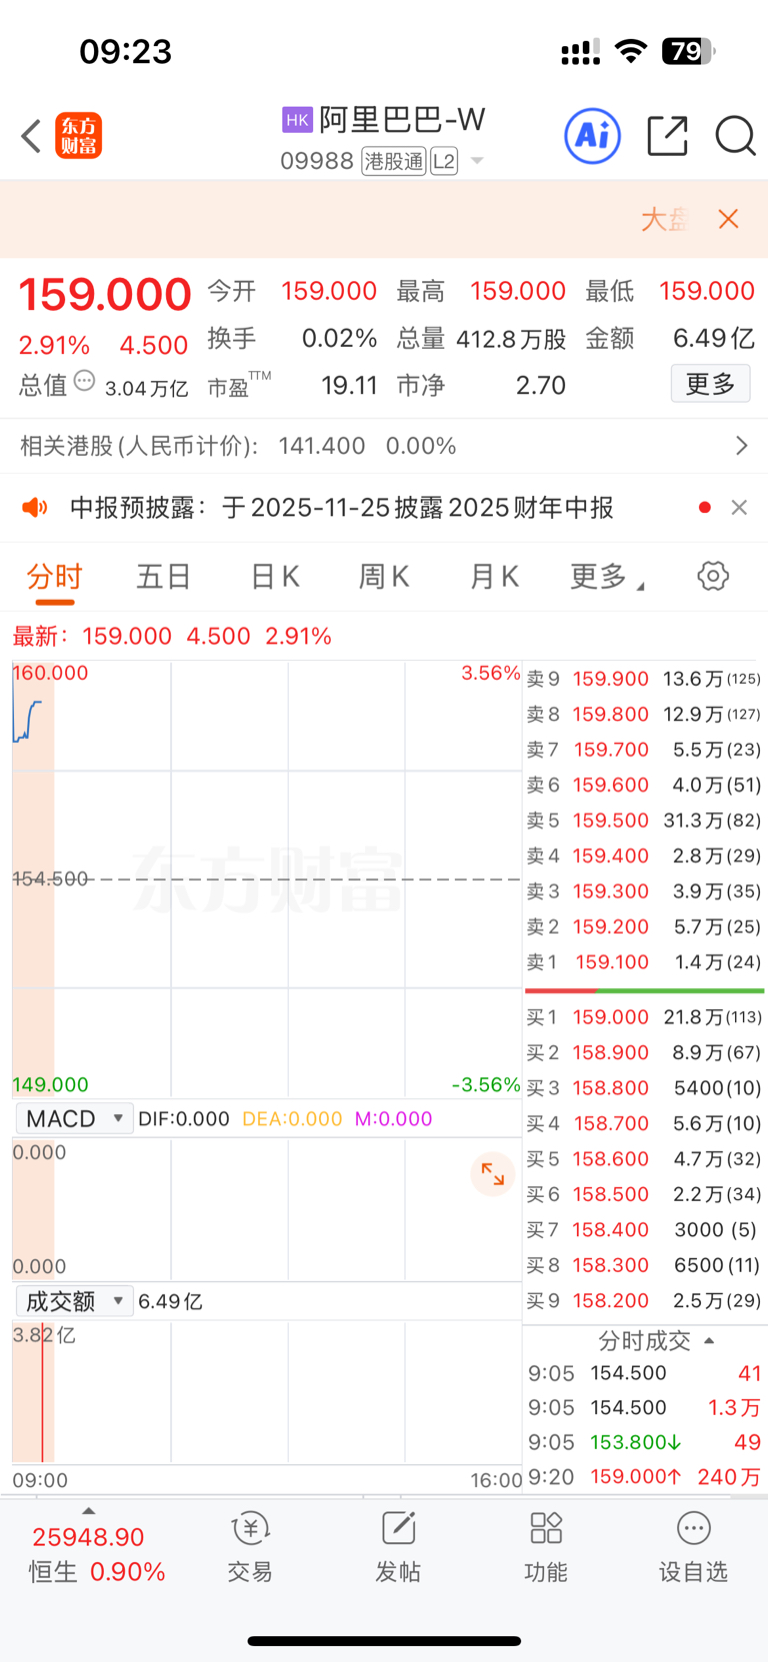Open the 功能 functions icon
Viewport: 768px width, 1663px height.
tap(546, 1547)
